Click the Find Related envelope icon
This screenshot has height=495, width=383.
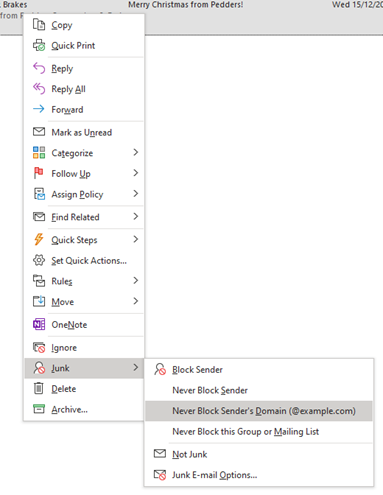[39, 217]
